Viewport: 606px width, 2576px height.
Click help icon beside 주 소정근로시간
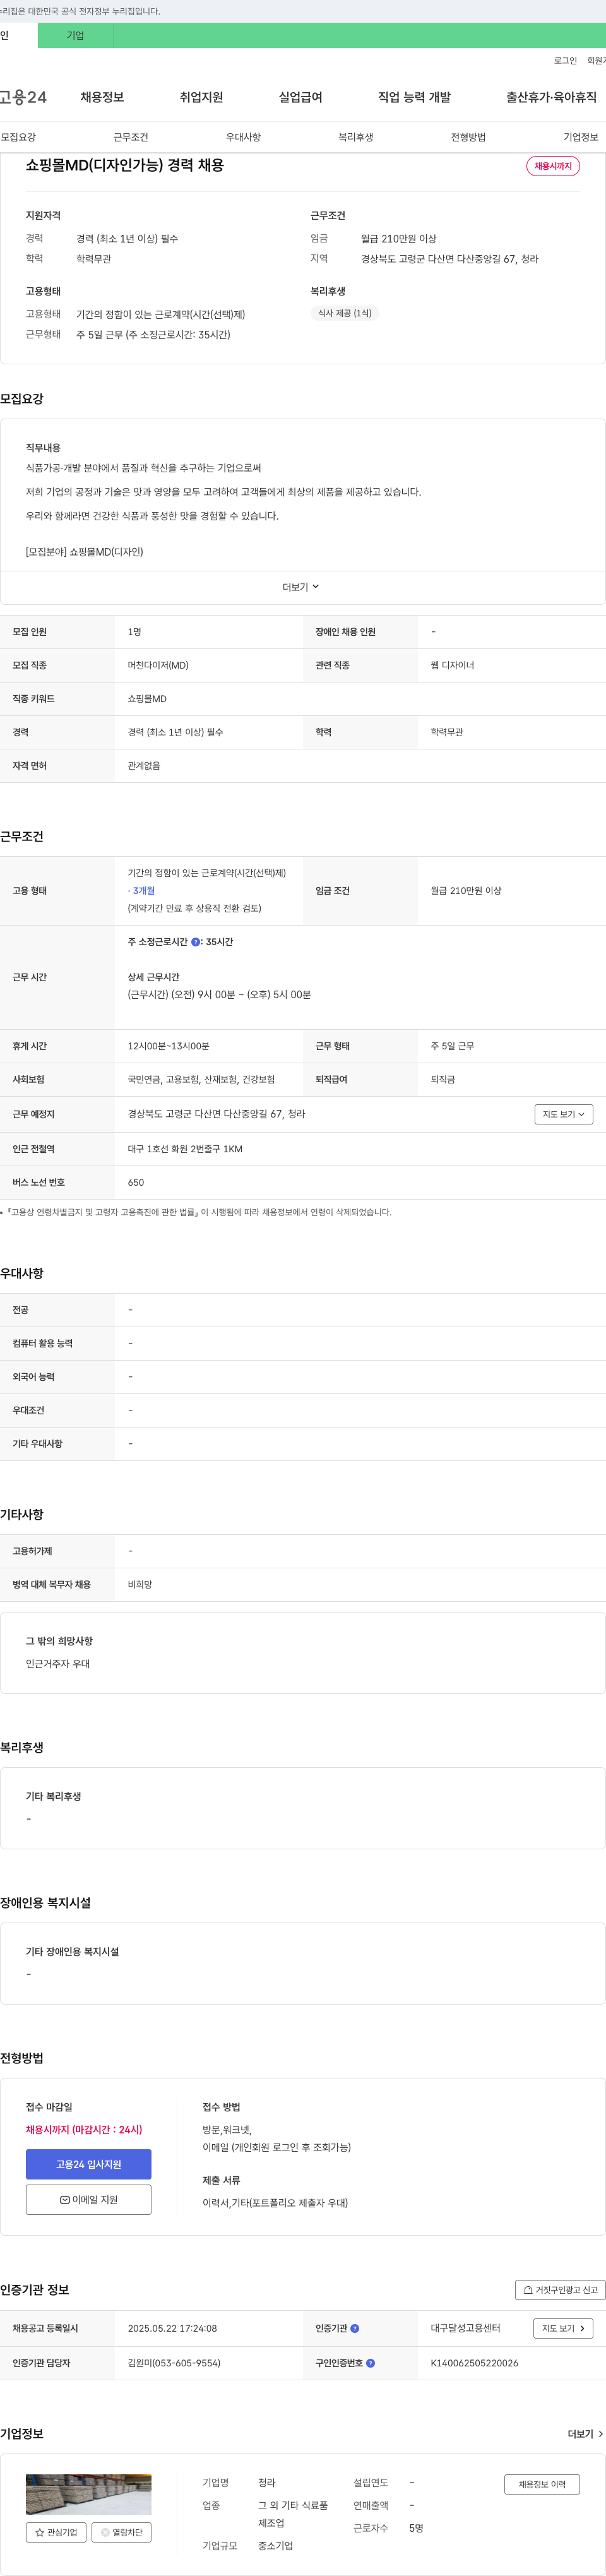click(196, 942)
